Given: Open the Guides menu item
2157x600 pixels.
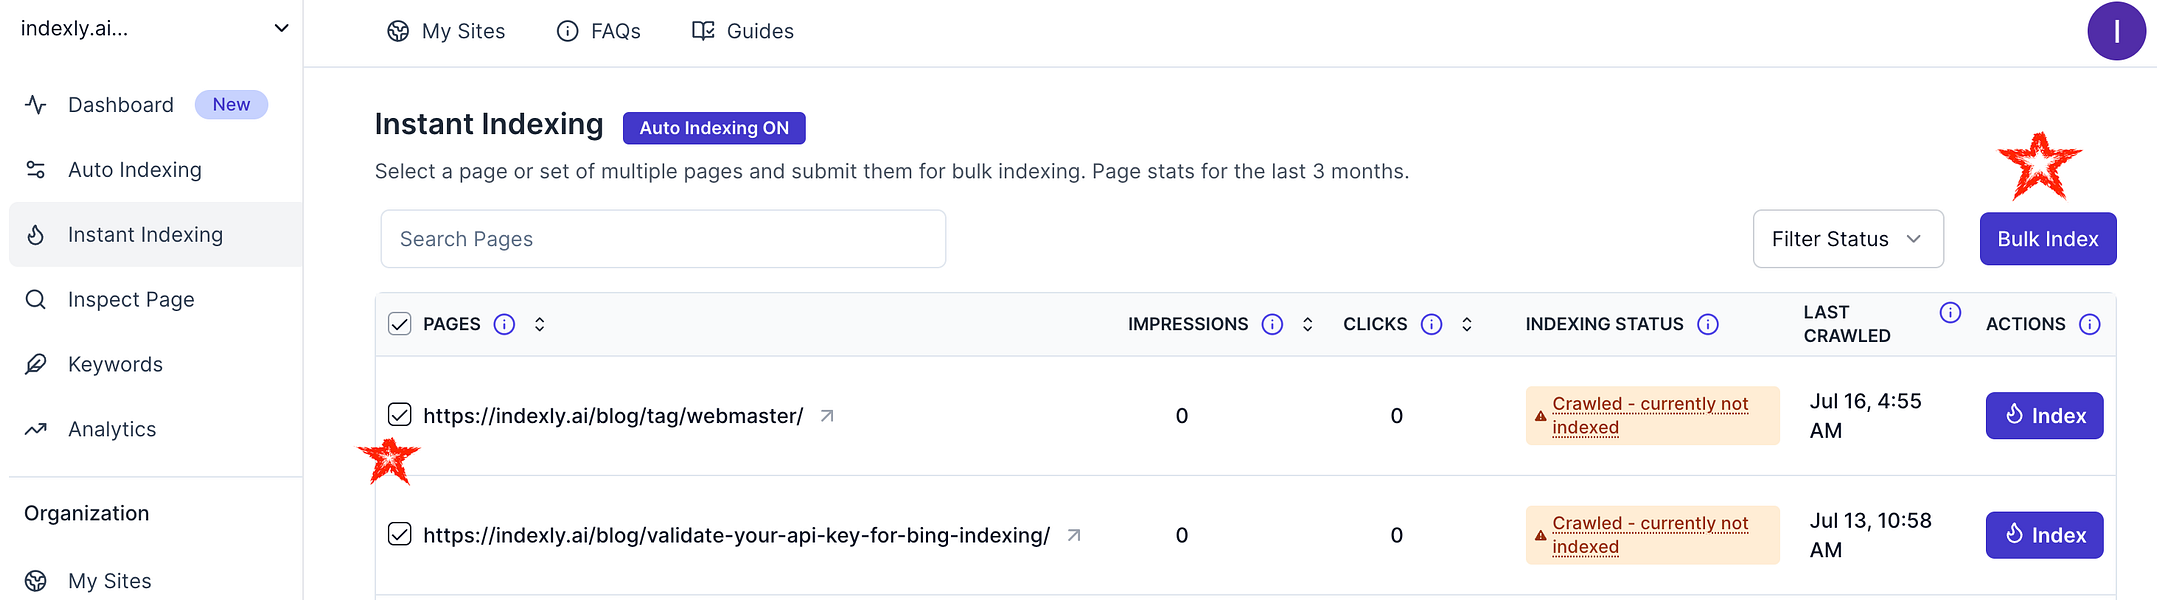Looking at the screenshot, I should [742, 31].
